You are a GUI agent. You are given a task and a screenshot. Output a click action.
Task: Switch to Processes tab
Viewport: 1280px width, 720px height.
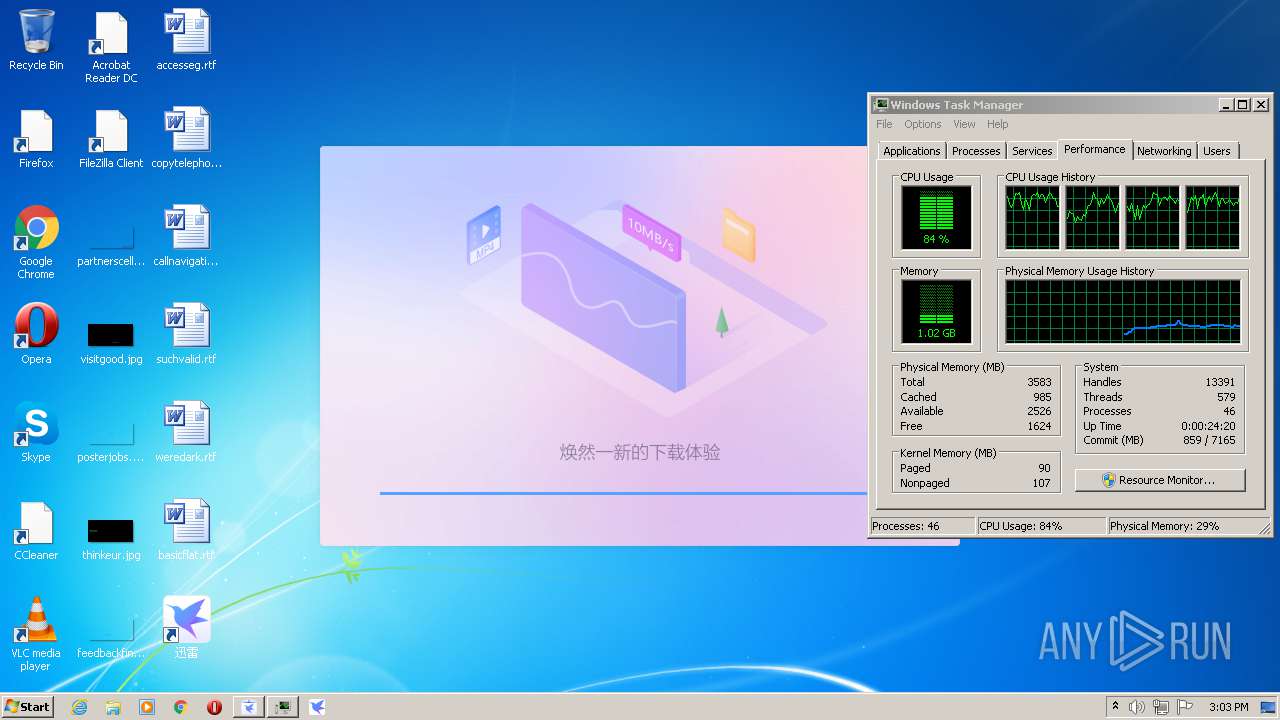click(976, 151)
